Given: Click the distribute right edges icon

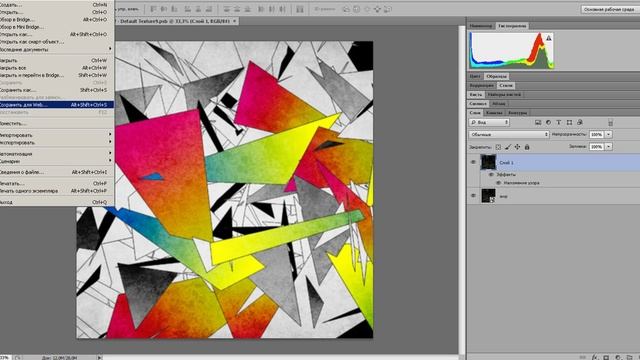Looking at the screenshot, I should point(282,9).
